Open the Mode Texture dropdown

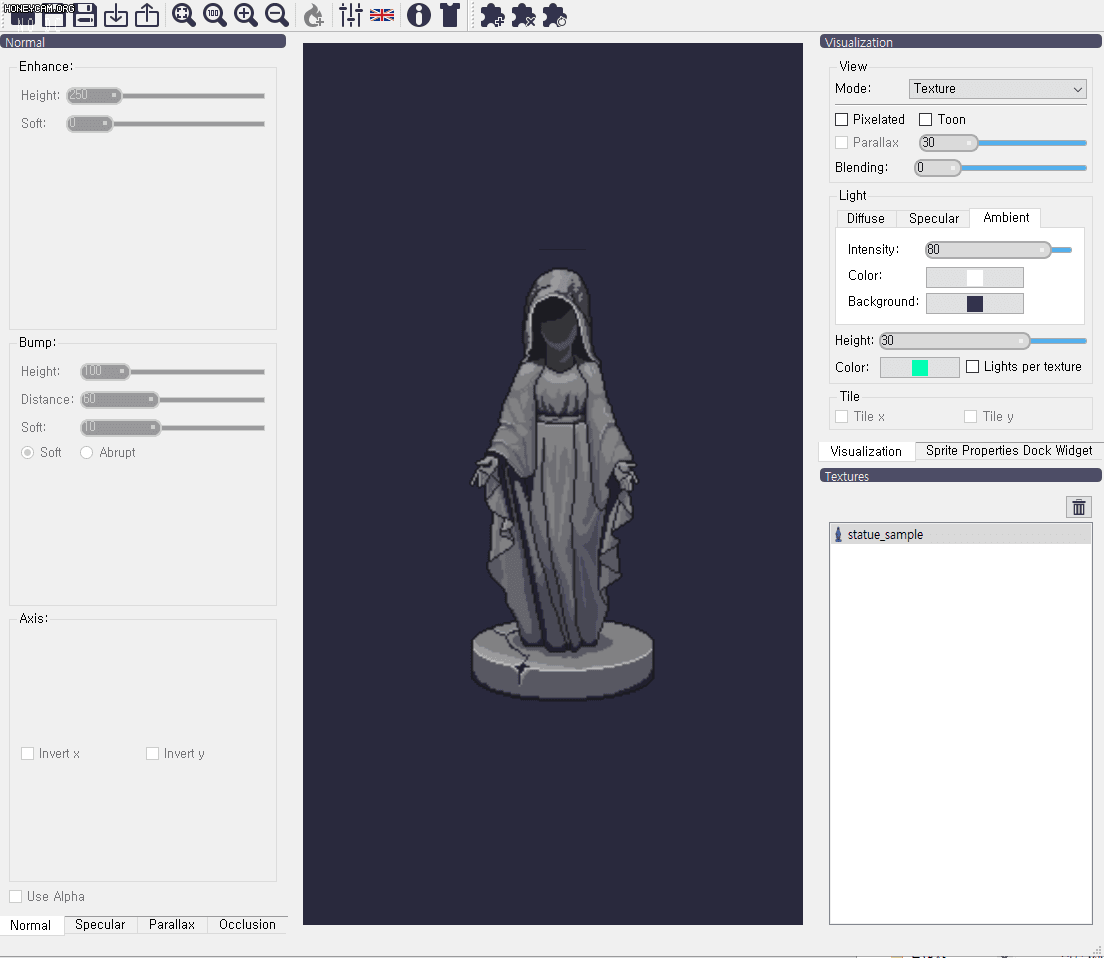pyautogui.click(x=998, y=89)
